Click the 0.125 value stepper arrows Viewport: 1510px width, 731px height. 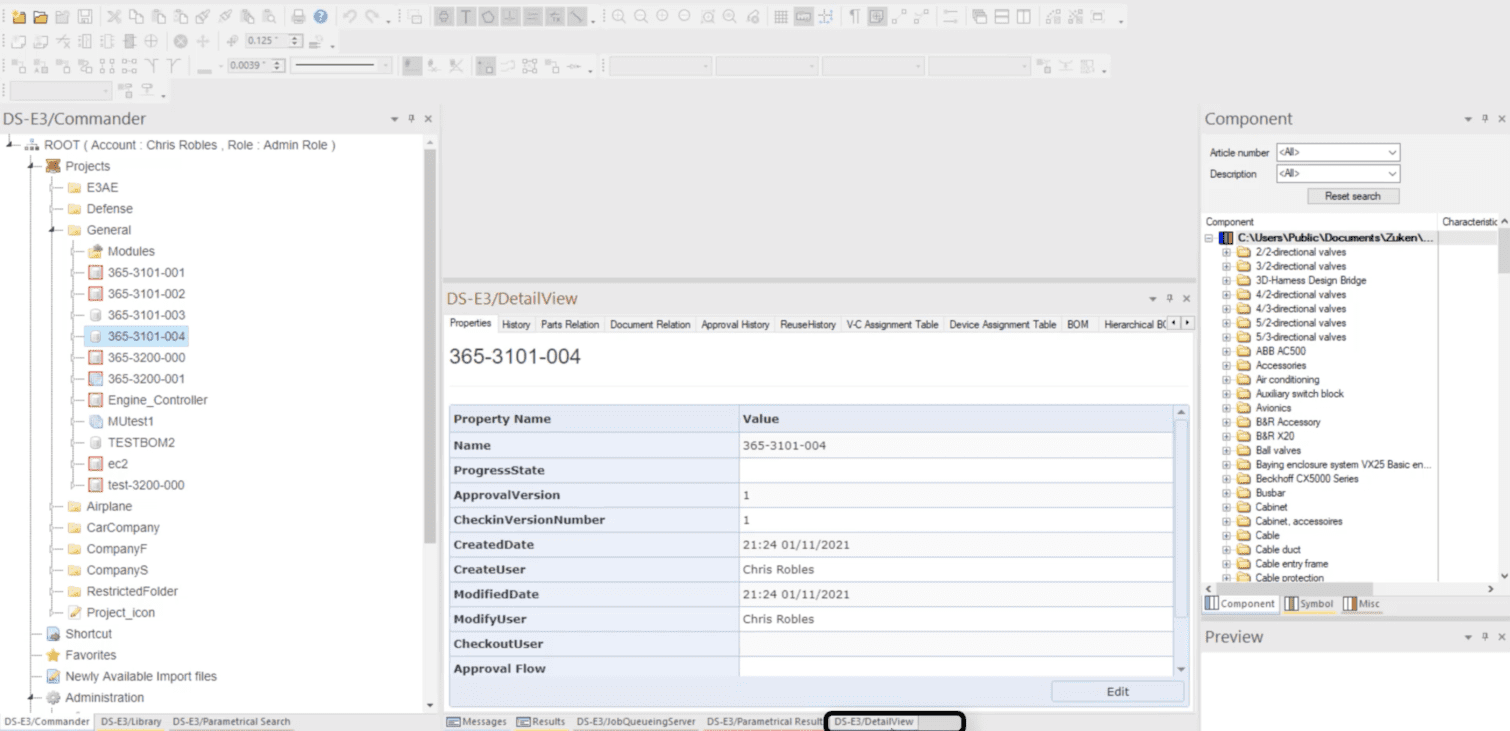click(295, 41)
